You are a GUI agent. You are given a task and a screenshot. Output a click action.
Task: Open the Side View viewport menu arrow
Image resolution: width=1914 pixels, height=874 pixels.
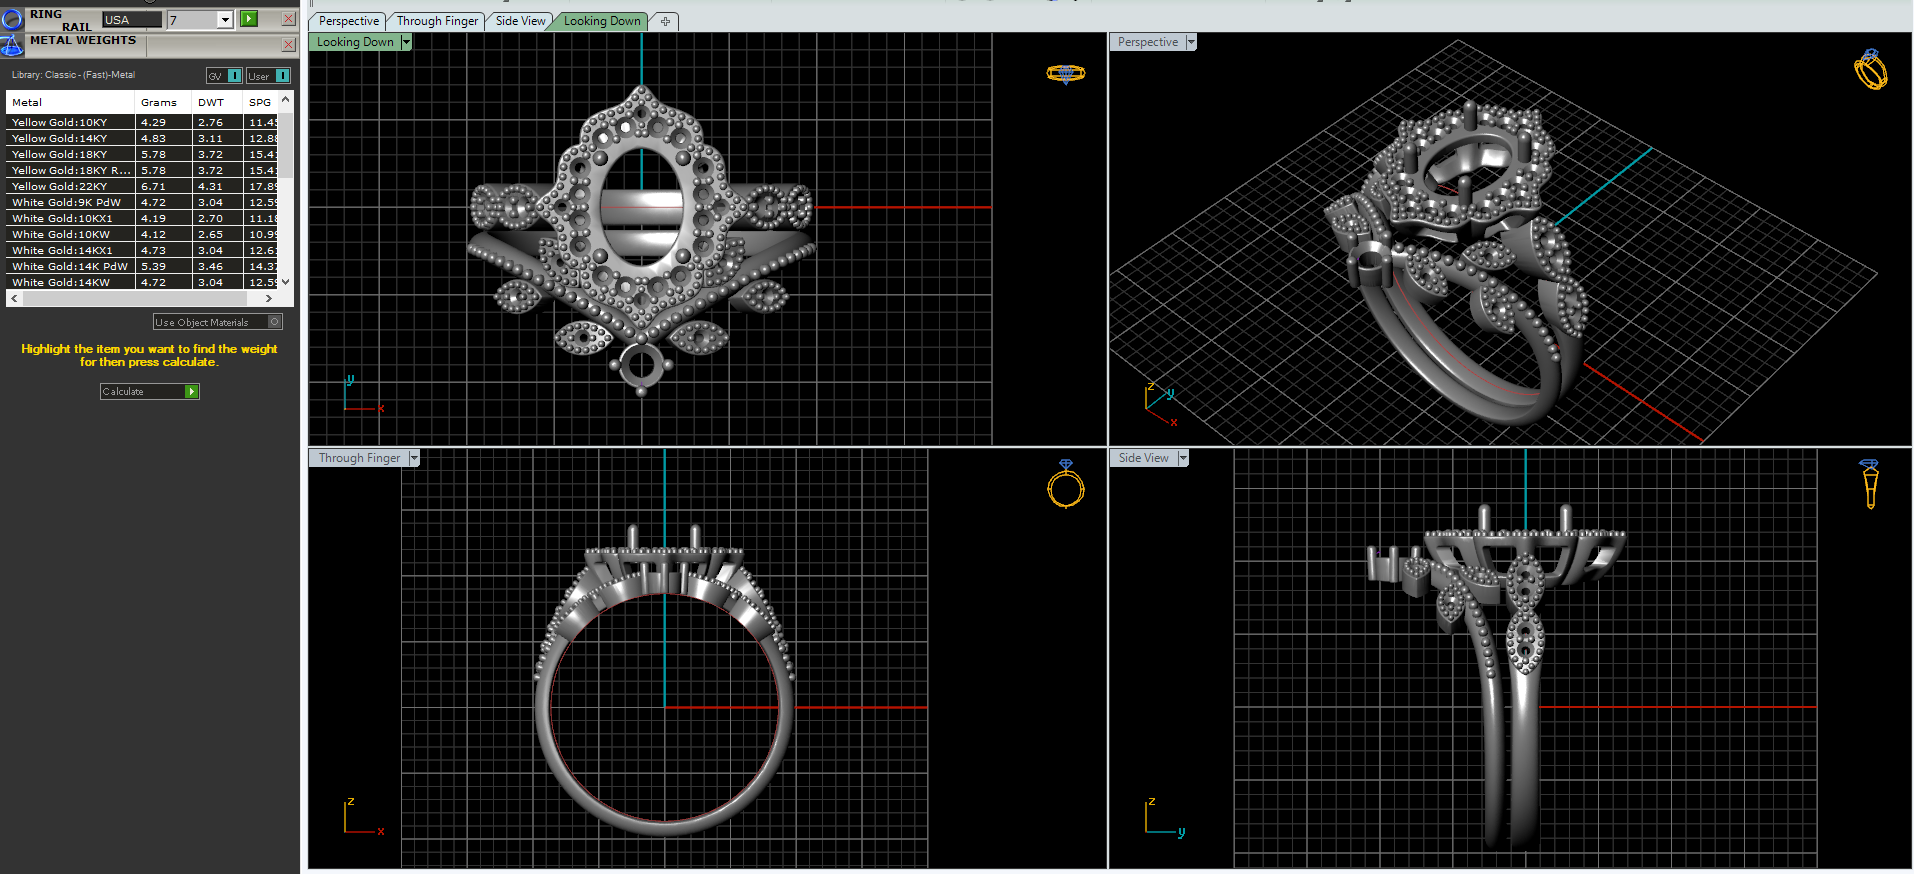click(x=1183, y=458)
